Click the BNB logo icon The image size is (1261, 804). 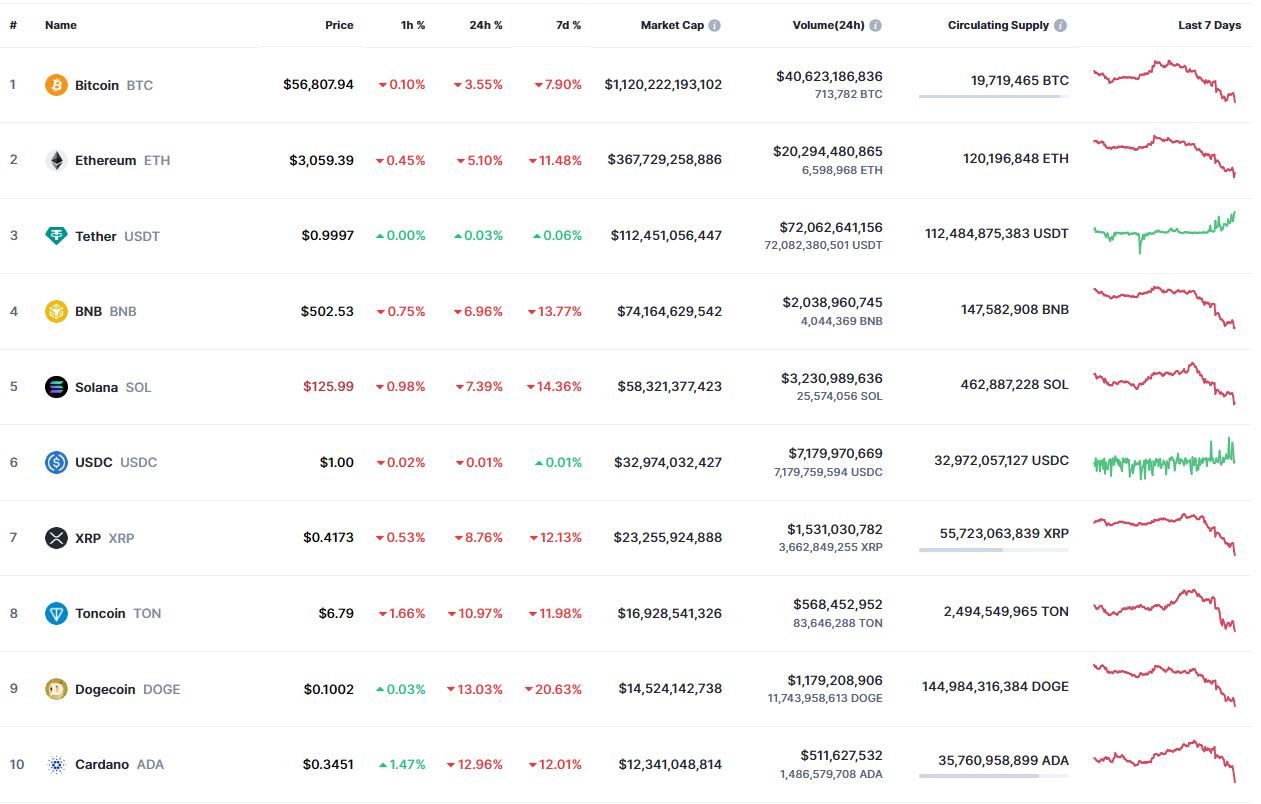tap(56, 311)
